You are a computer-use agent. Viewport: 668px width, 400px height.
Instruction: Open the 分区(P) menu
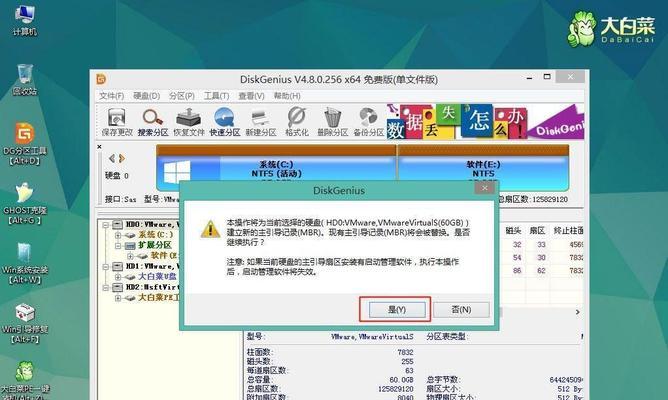coord(181,96)
